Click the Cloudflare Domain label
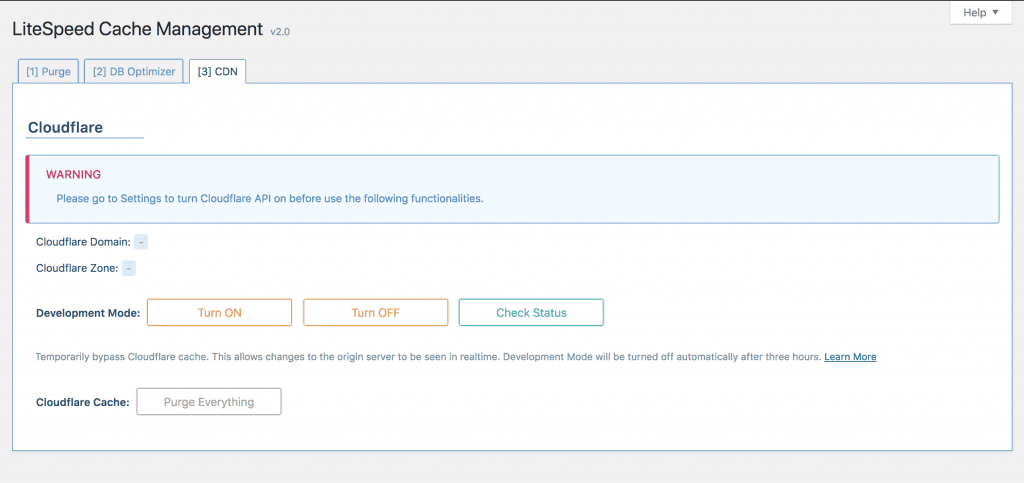1024x483 pixels. coord(84,242)
